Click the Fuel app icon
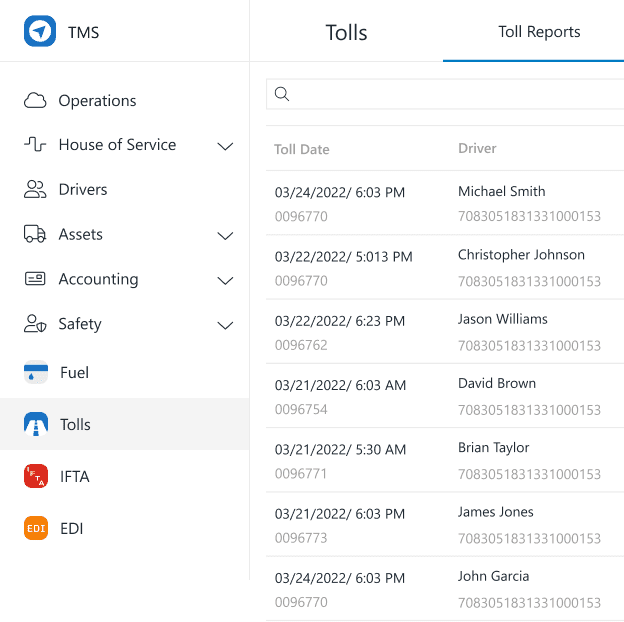Image resolution: width=624 pixels, height=622 pixels. click(x=36, y=372)
